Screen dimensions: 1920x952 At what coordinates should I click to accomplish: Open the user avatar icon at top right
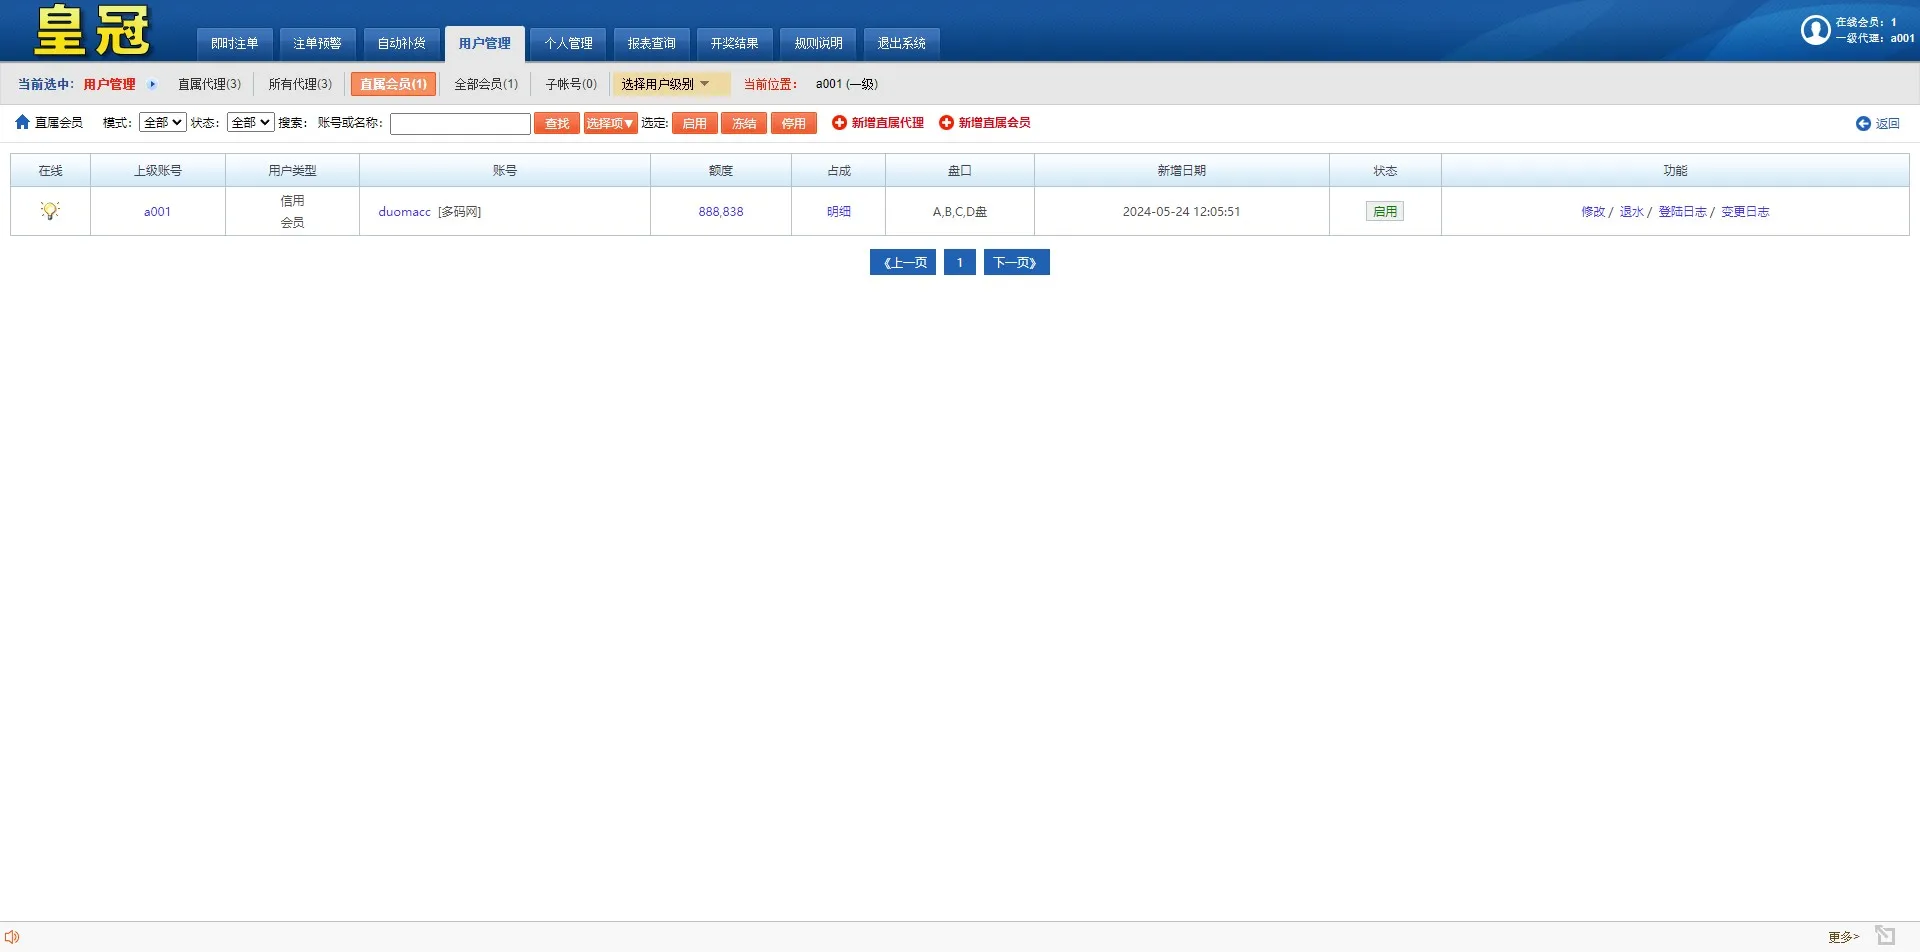(x=1817, y=30)
